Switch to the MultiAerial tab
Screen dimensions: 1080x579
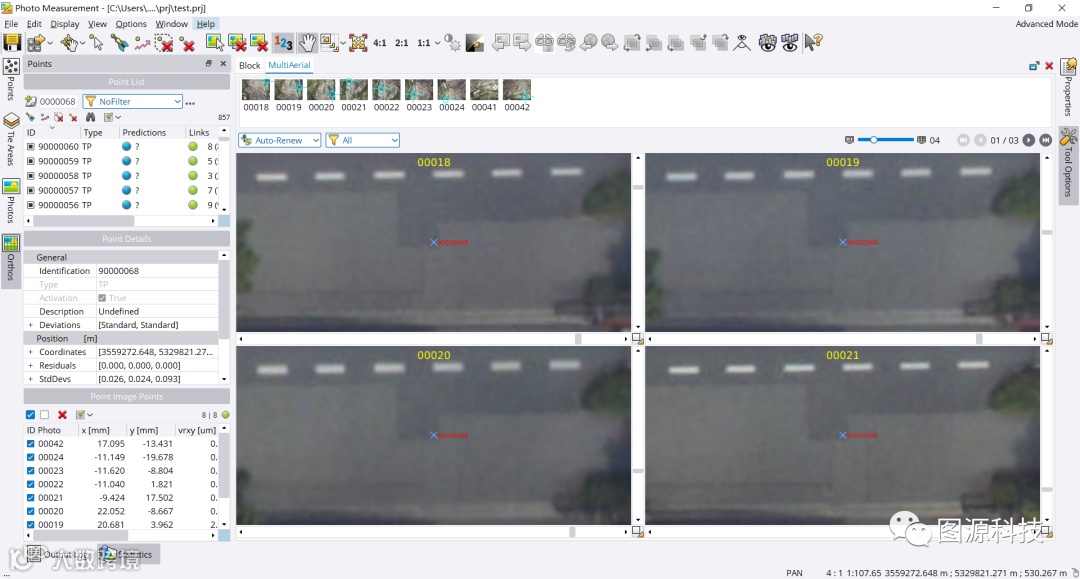tap(289, 65)
